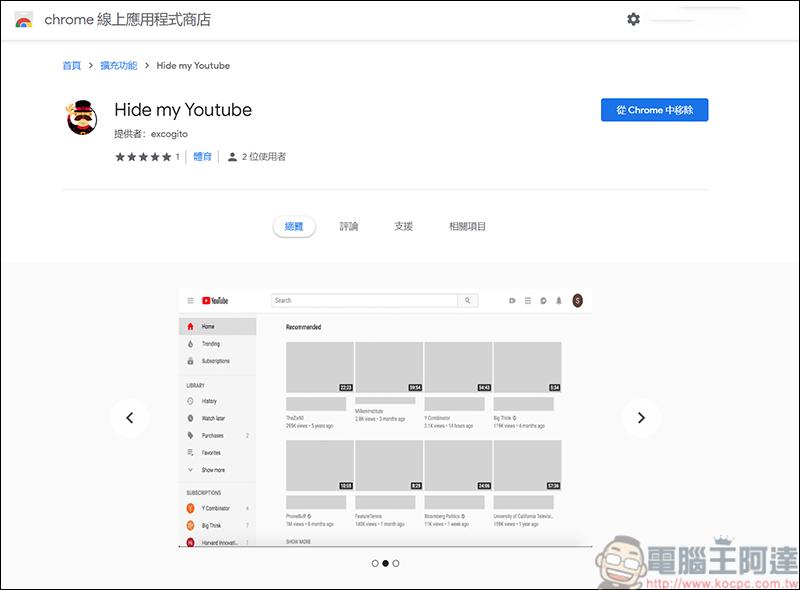Viewport: 800px width, 590px height.
Task: Click the University of California video thumbnail
Action: (528, 465)
